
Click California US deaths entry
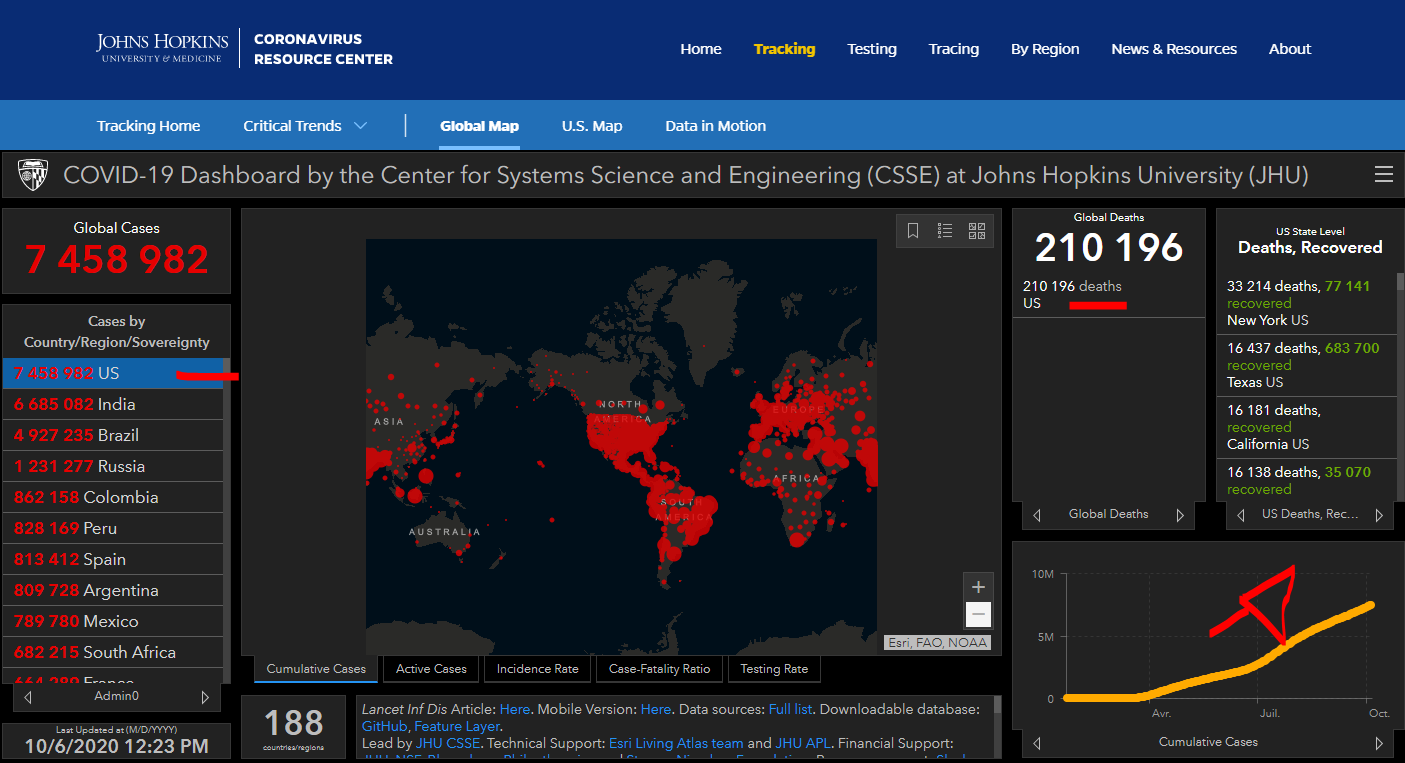pos(1307,427)
